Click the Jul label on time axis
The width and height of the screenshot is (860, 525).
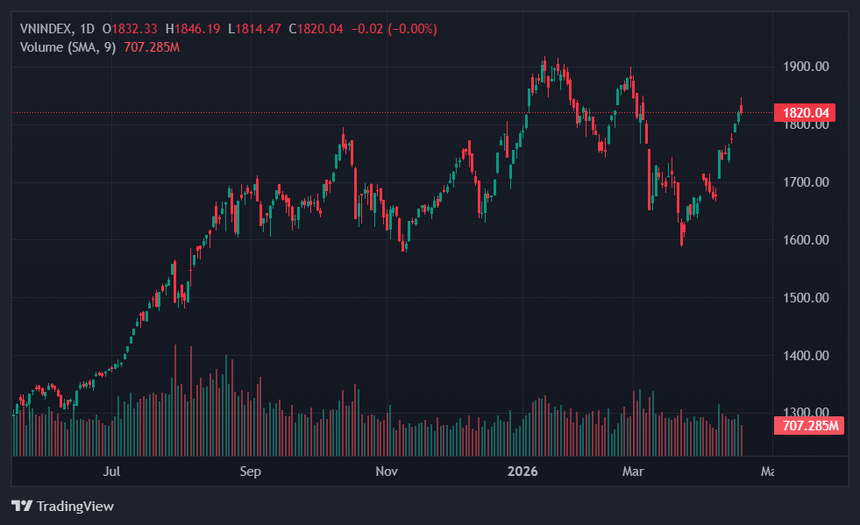112,471
